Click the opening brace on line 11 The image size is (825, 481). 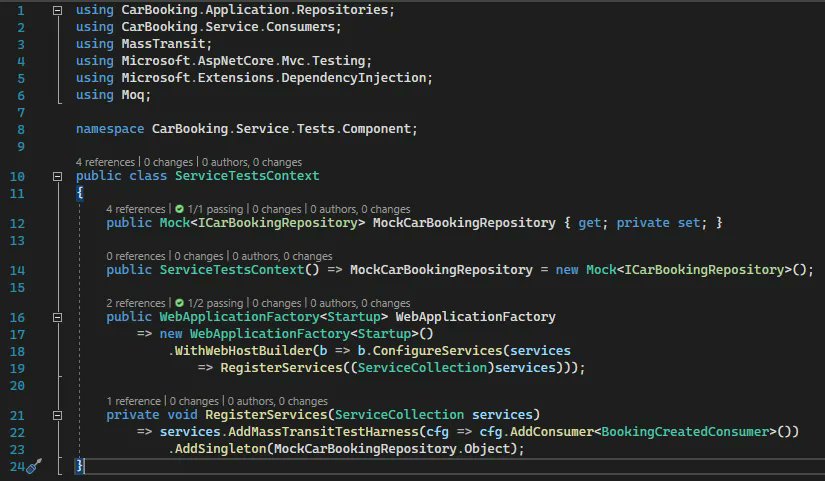79,193
